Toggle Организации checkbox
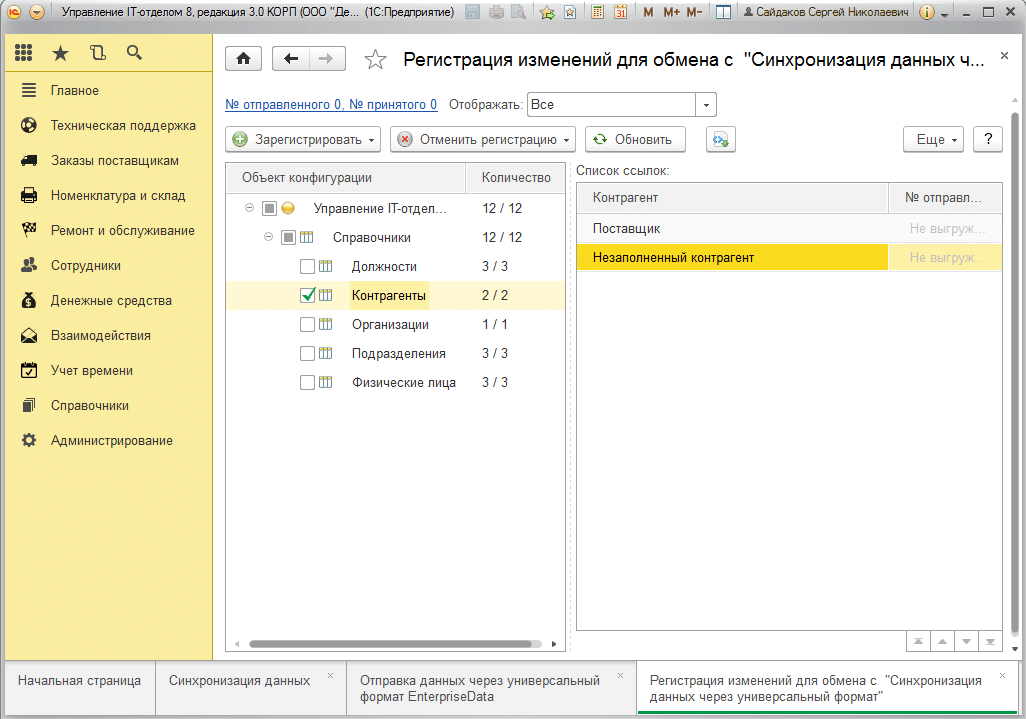Viewport: 1026px width, 719px height. coord(308,324)
